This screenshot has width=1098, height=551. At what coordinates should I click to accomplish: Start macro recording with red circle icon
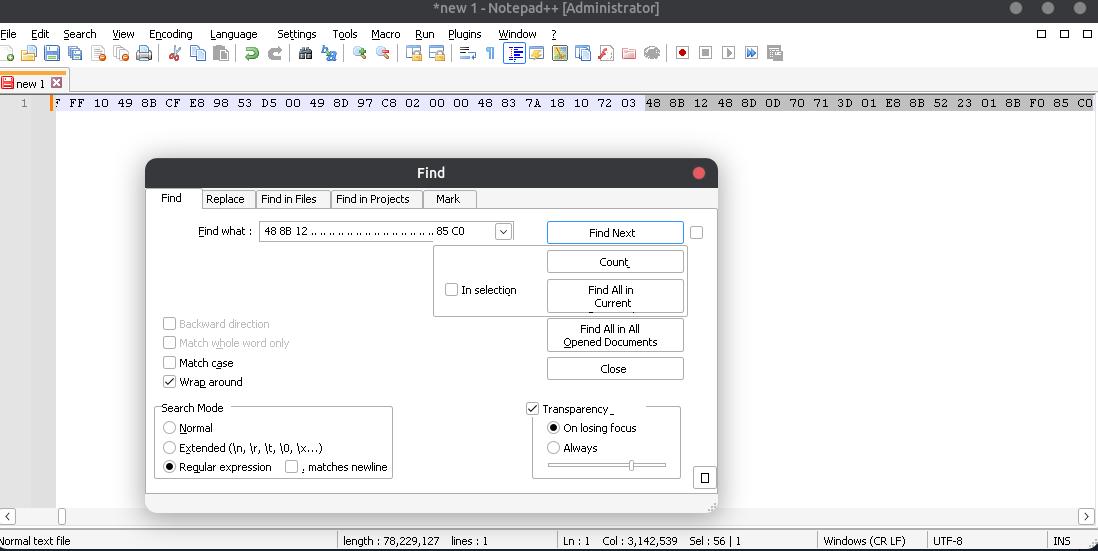click(682, 53)
